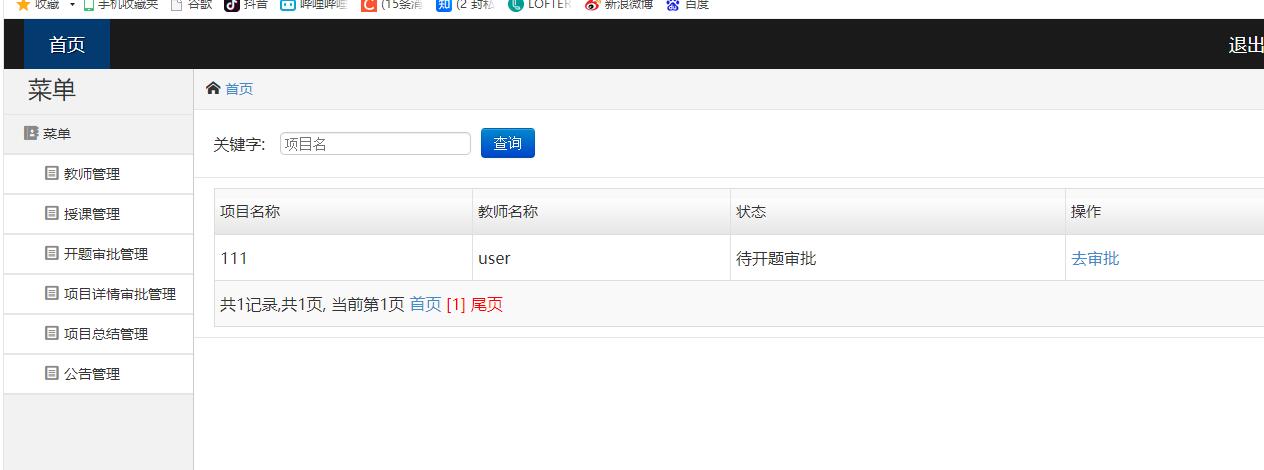Click the 共1记录,共1页 summary text
This screenshot has width=1264, height=470.
tap(273, 304)
